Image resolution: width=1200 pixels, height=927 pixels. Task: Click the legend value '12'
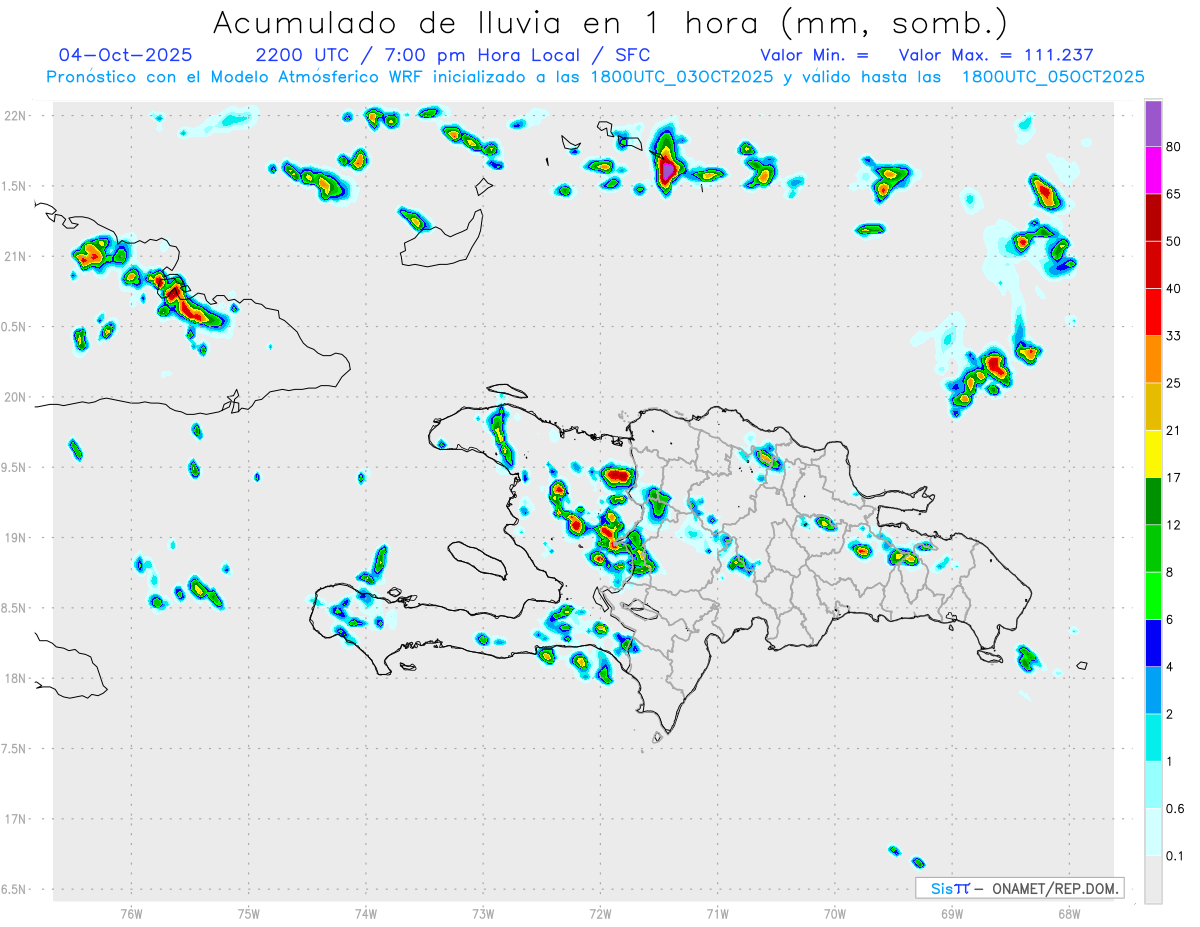pos(1174,525)
